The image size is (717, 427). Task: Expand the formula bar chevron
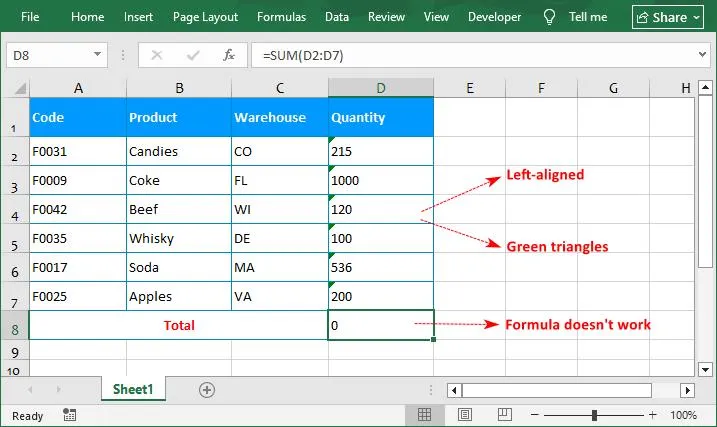tap(702, 55)
